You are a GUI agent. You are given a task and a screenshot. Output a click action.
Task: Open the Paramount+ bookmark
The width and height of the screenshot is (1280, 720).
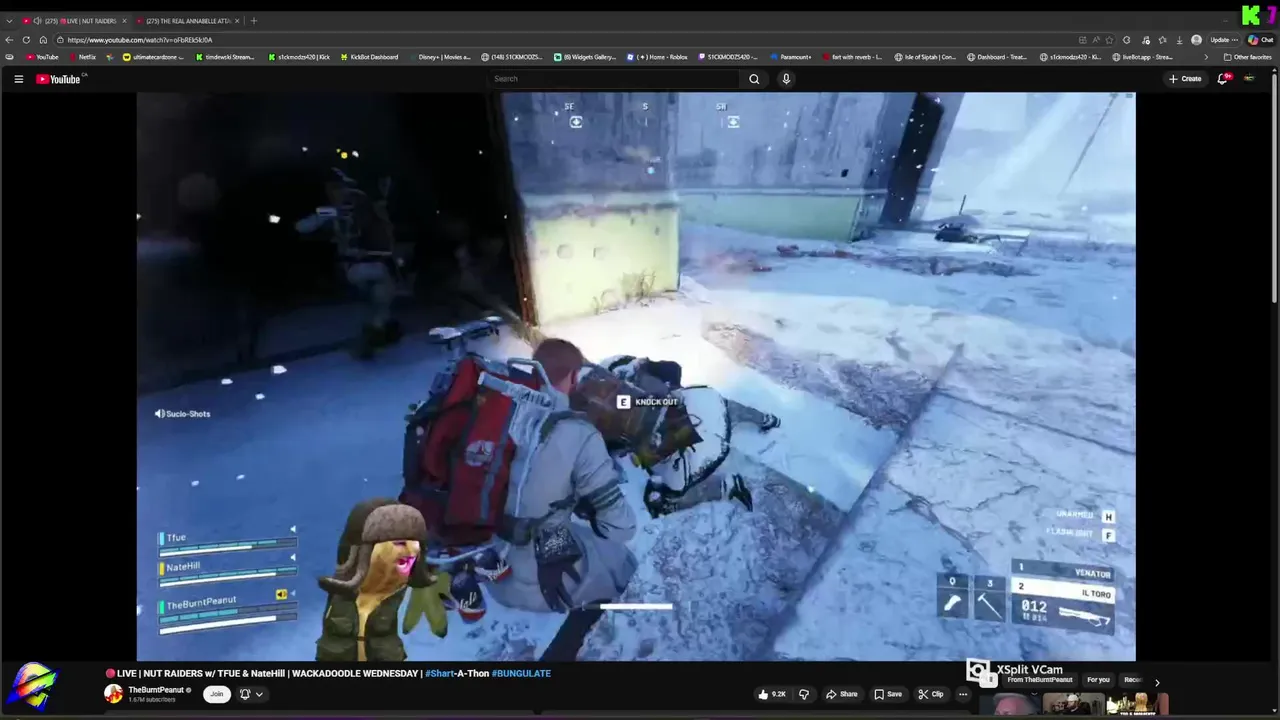pos(791,57)
